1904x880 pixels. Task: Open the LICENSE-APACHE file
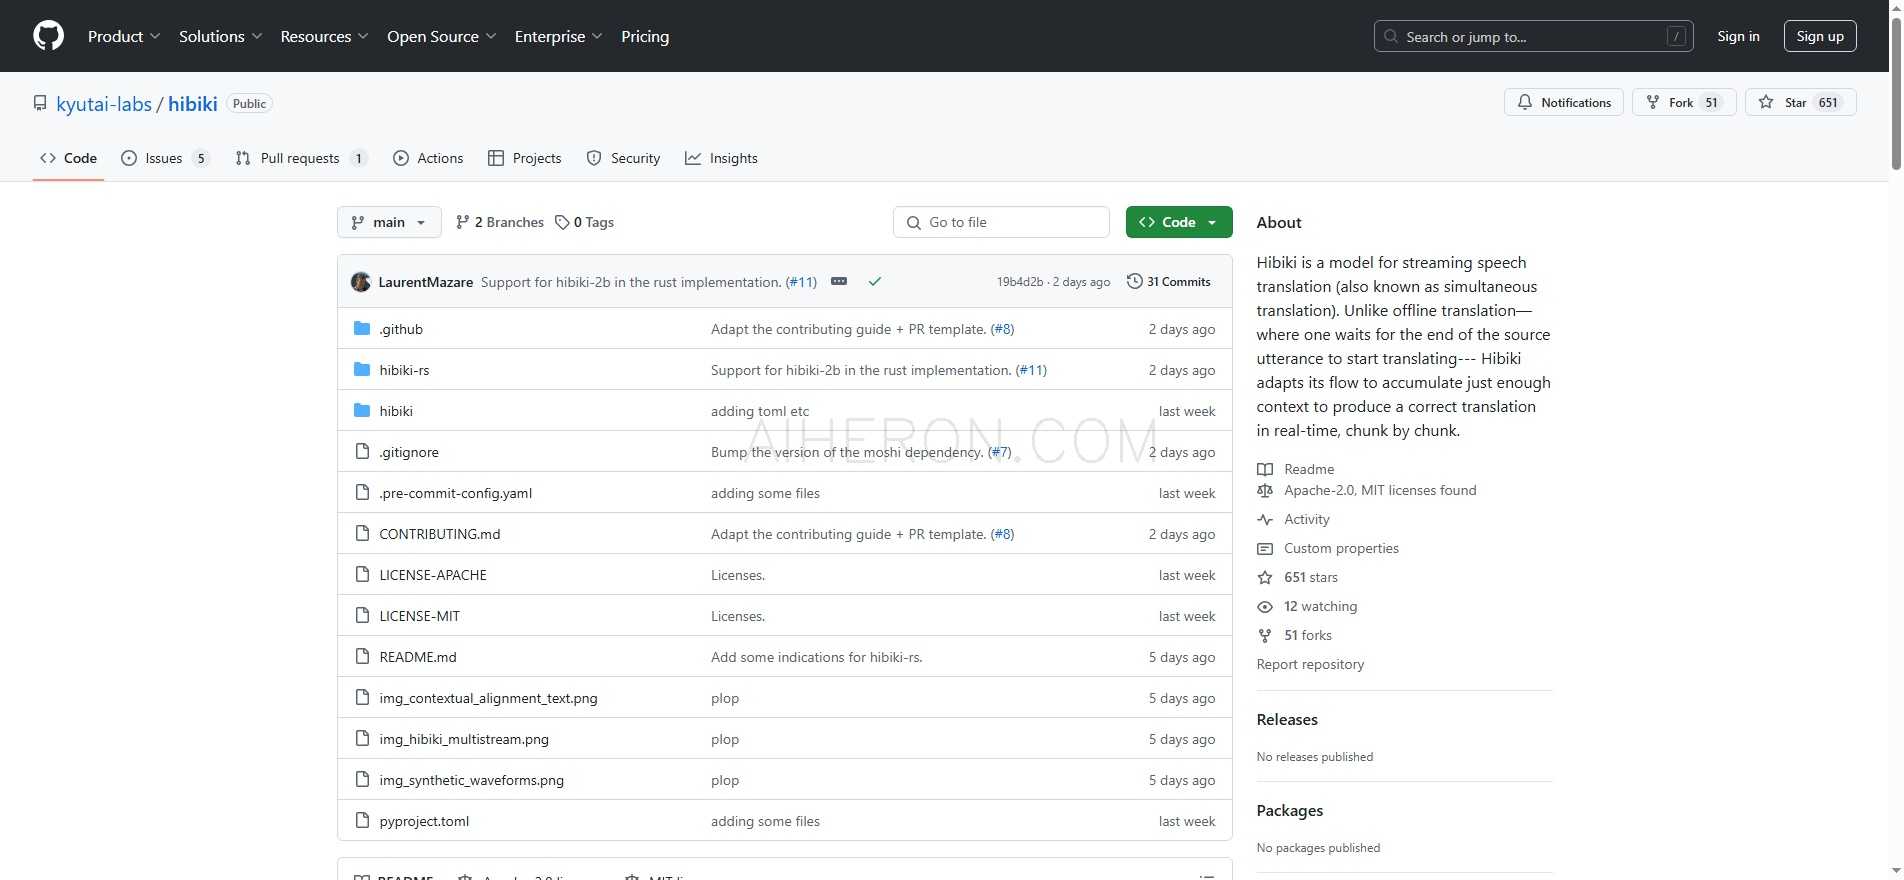click(x=433, y=575)
